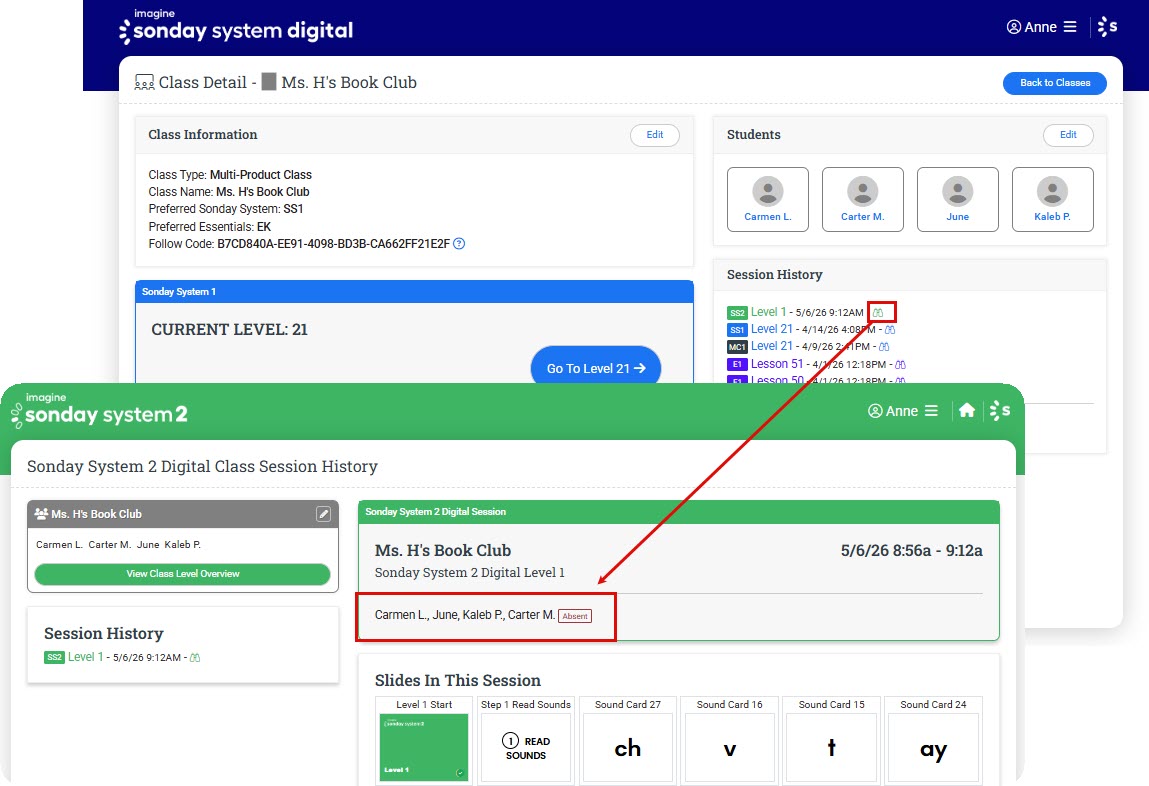View binoculars icon for Lesson 51 session
1149x786 pixels.
tap(901, 364)
